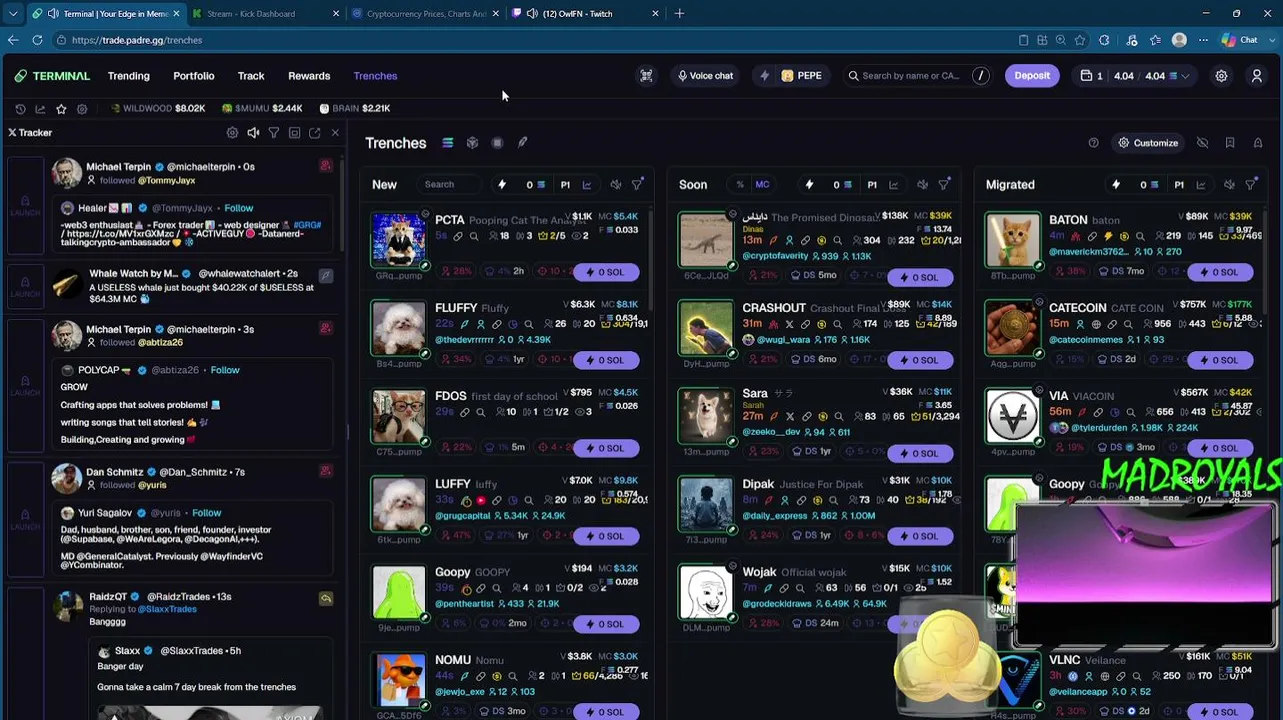Screen dimensions: 1283x720
Task: Open the P1 preset in Soon column
Action: click(x=872, y=185)
